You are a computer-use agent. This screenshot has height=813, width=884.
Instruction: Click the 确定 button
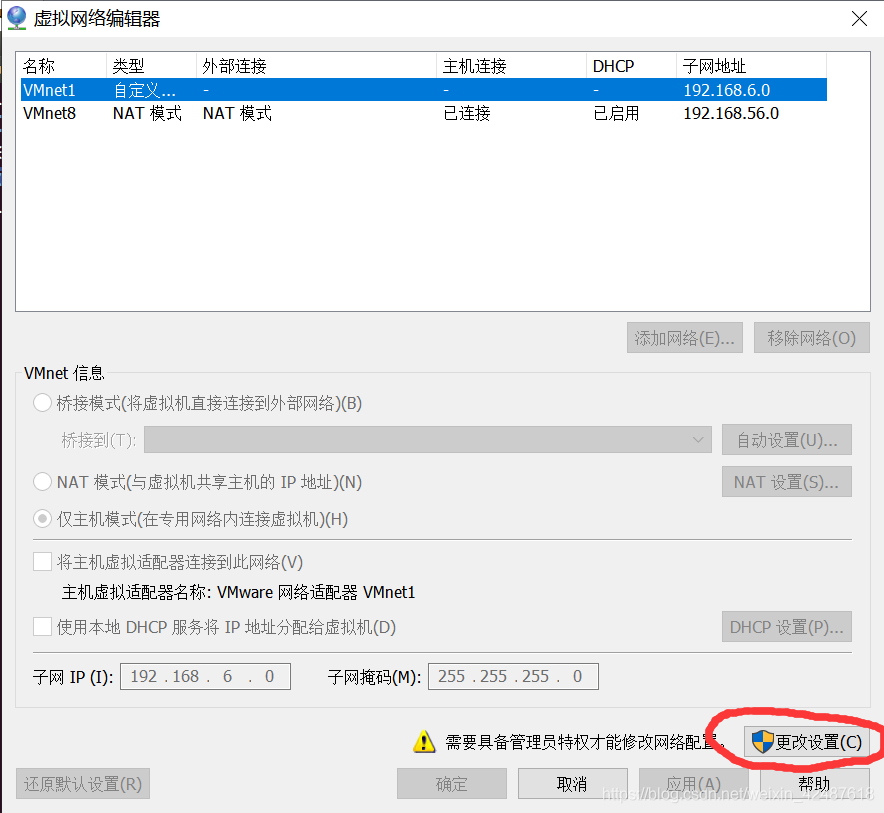pos(452,784)
